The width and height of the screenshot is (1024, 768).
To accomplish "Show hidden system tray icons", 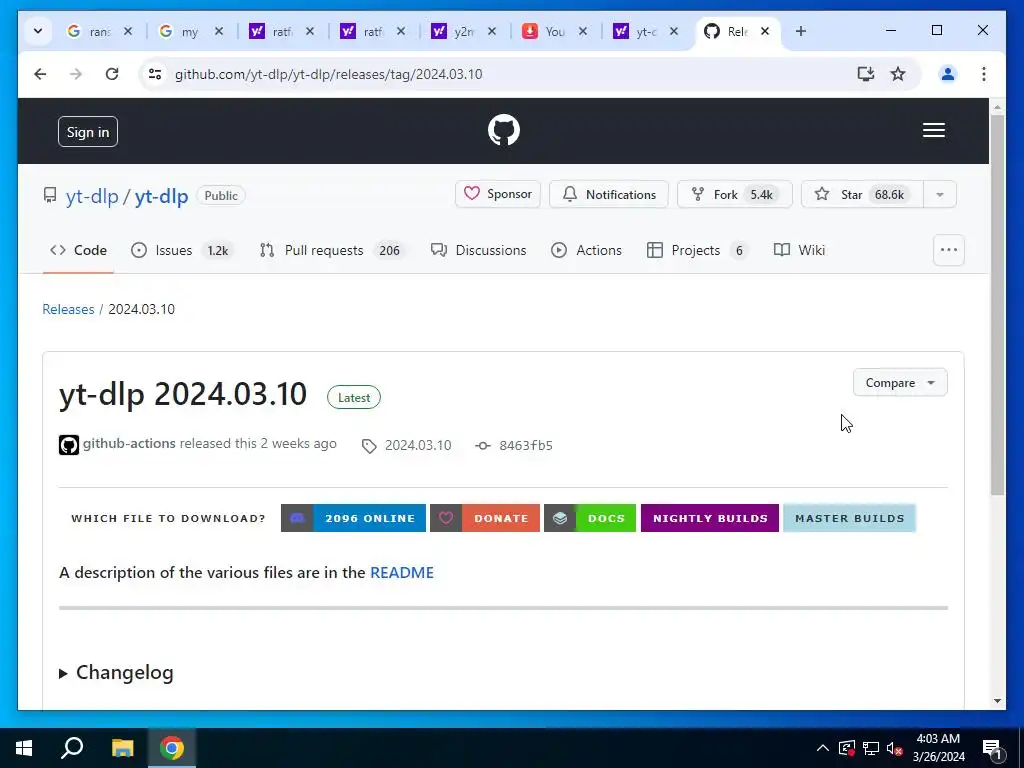I will pos(823,748).
